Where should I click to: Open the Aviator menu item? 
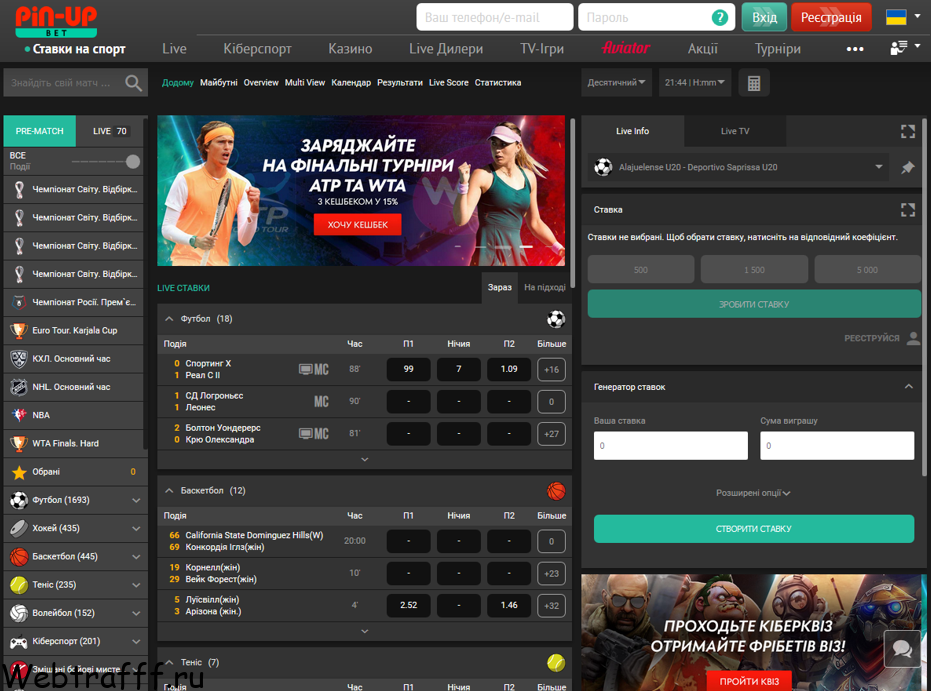(x=626, y=48)
